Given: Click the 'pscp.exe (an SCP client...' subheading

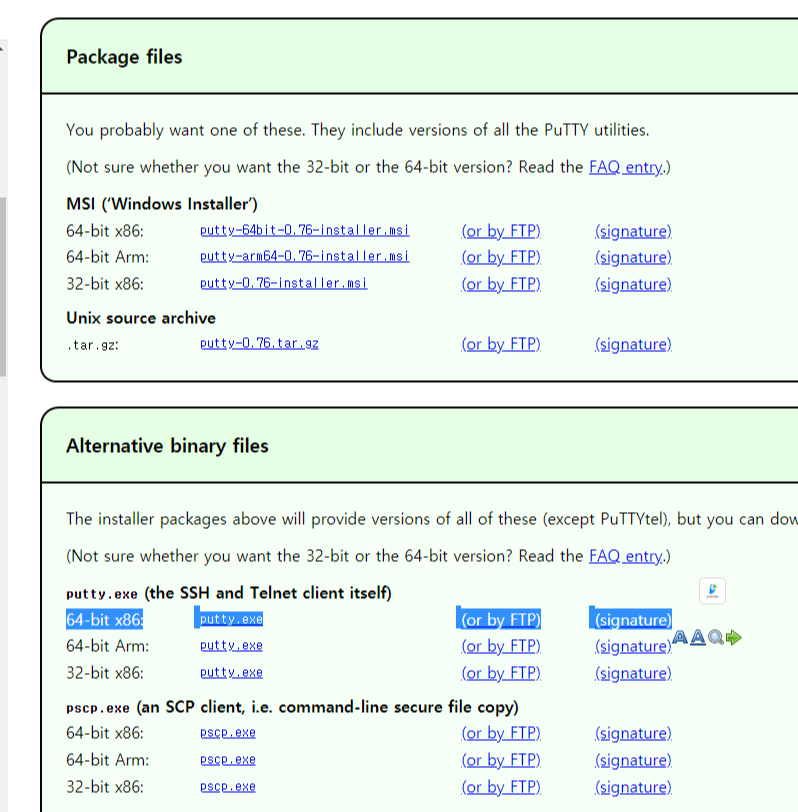Looking at the screenshot, I should pyautogui.click(x=292, y=707).
